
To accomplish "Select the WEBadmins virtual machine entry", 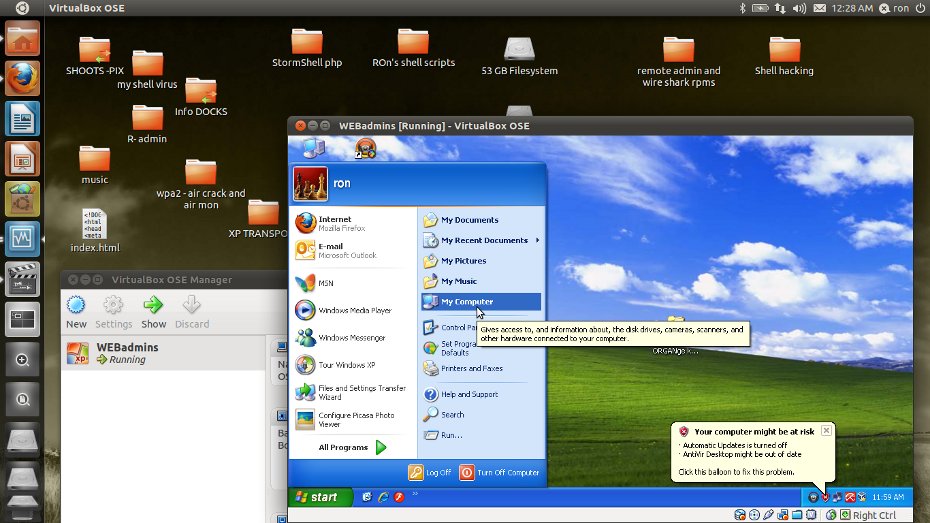I will (163, 353).
